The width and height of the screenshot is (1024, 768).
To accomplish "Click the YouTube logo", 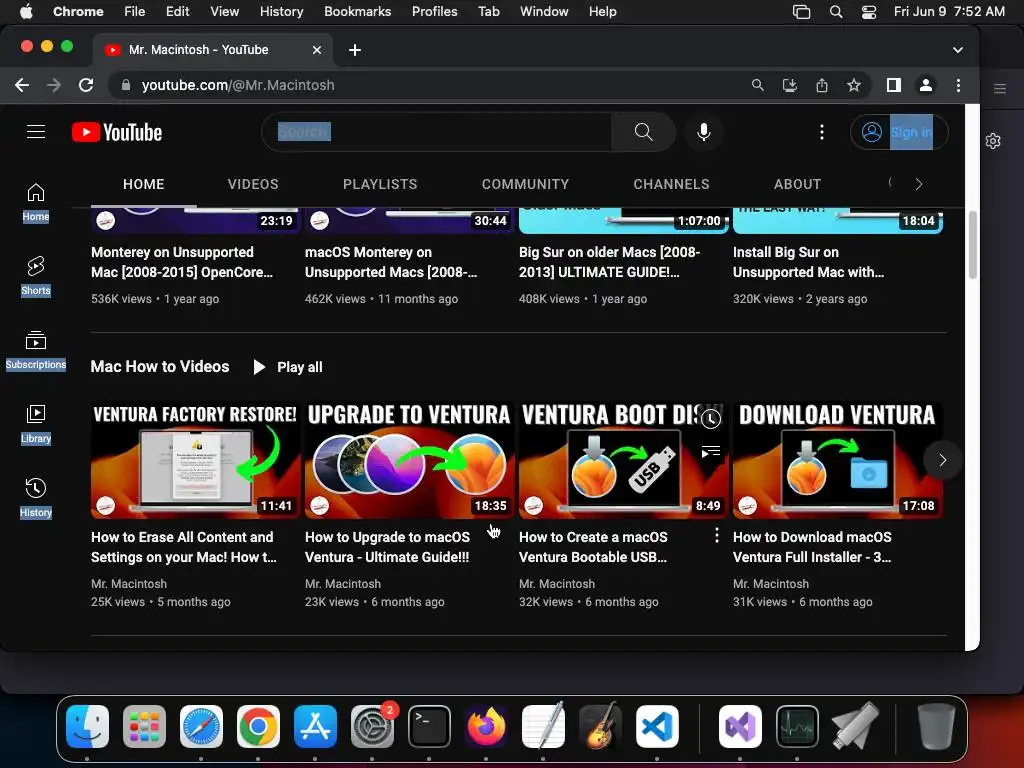I will pos(117,133).
